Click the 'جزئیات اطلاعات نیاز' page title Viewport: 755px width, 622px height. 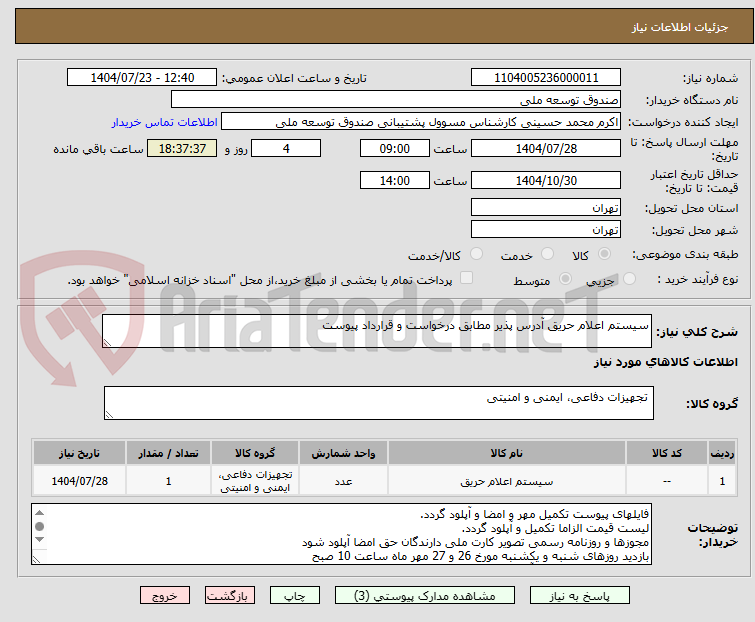tap(679, 27)
